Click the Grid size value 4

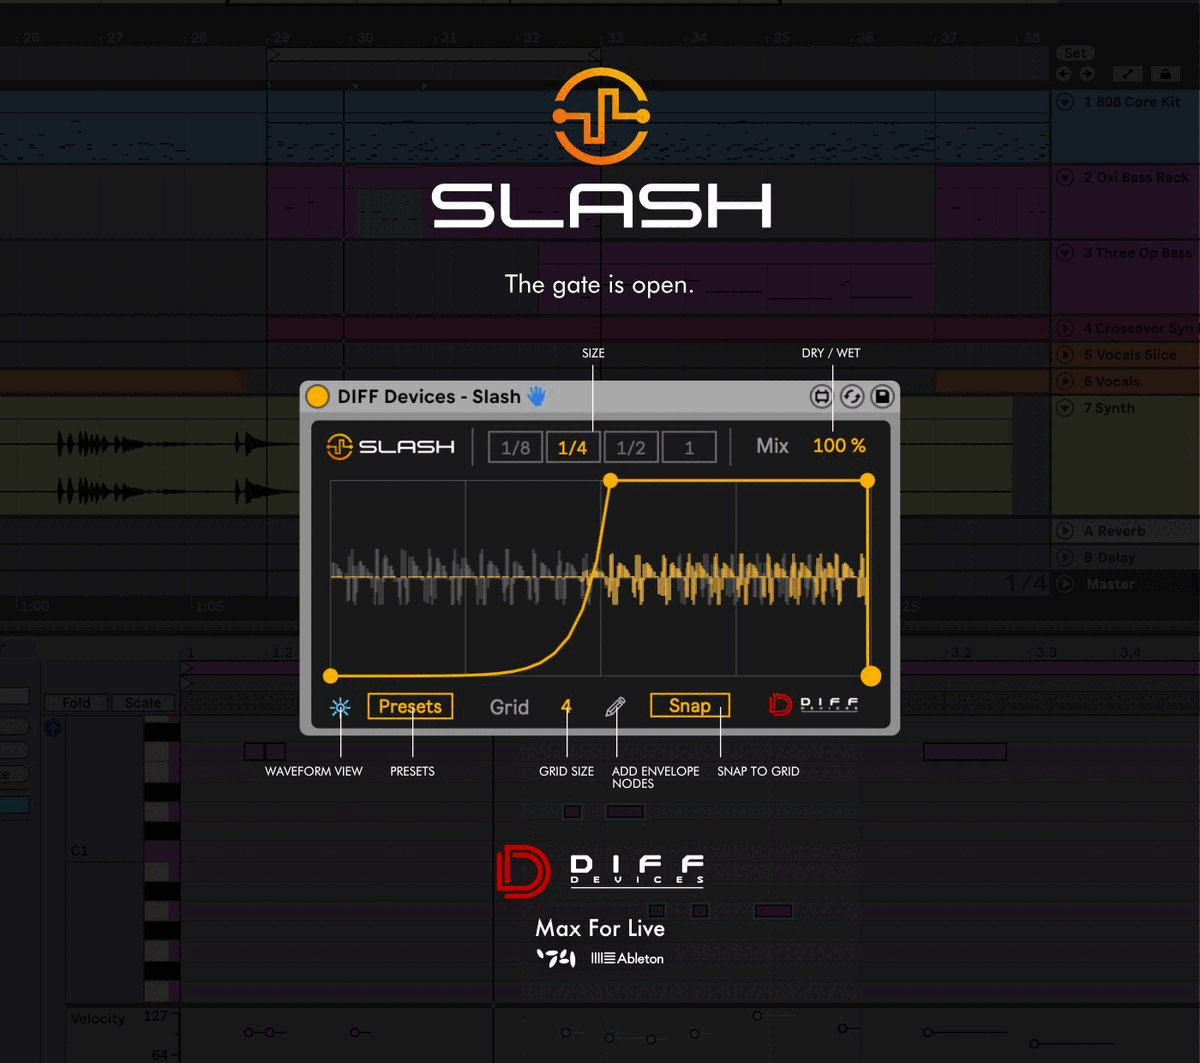click(566, 707)
